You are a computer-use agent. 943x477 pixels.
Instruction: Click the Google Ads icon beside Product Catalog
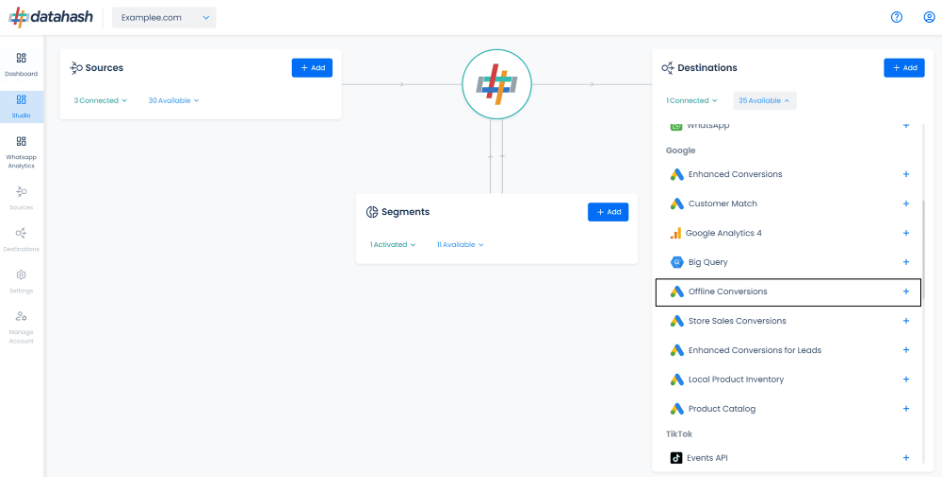tap(677, 408)
